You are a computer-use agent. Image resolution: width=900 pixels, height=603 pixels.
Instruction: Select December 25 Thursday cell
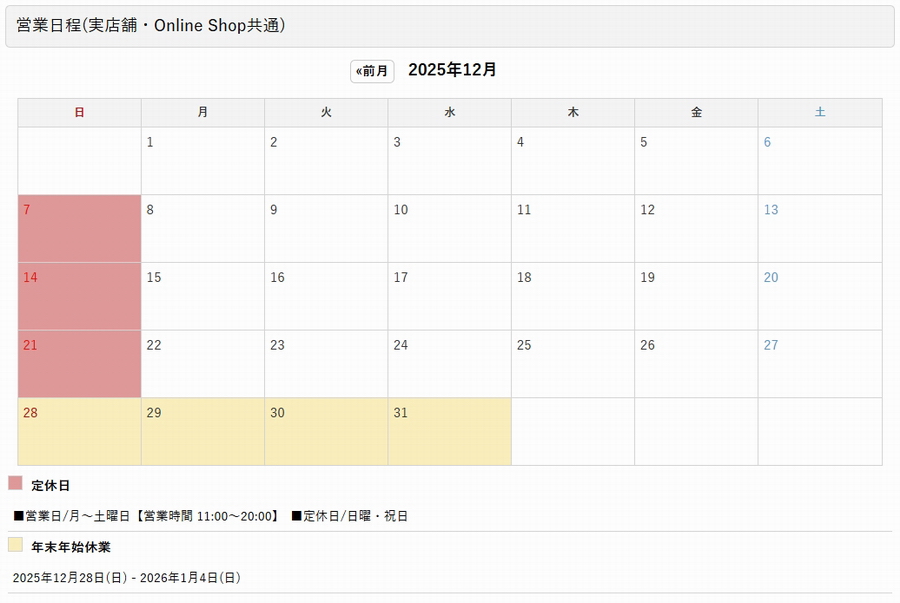pyautogui.click(x=573, y=363)
